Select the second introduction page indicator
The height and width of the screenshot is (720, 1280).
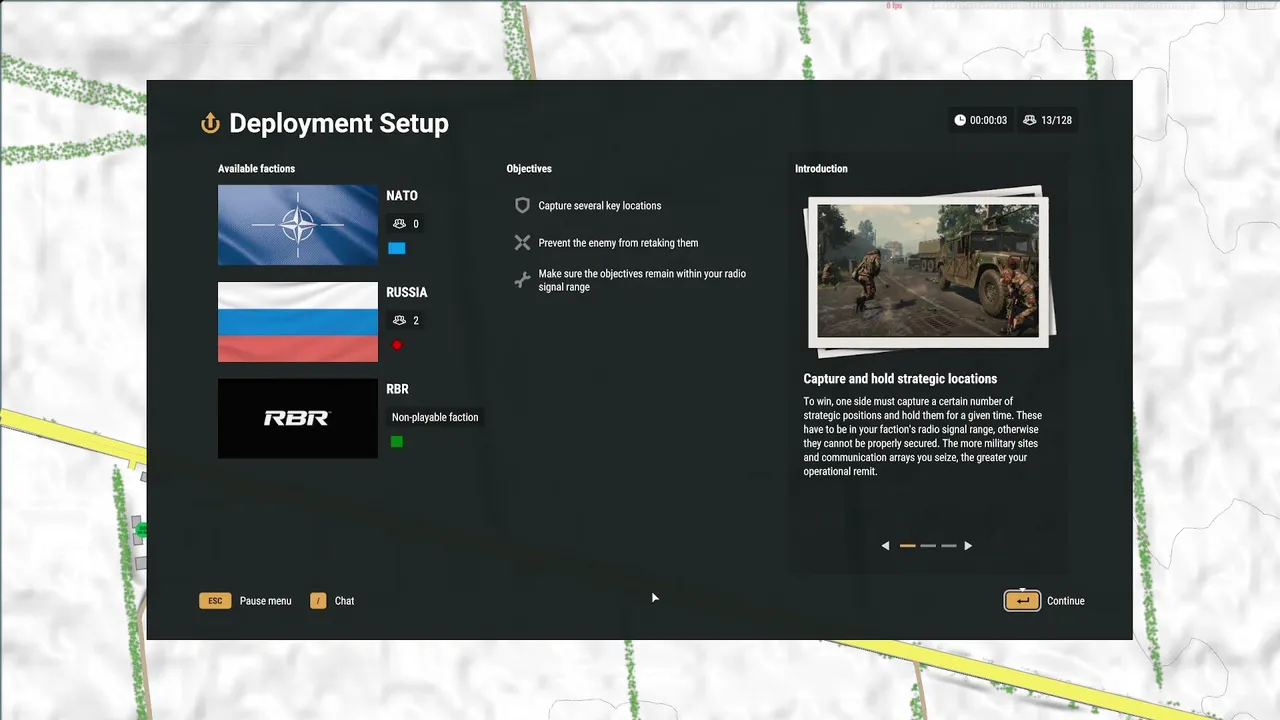(928, 546)
